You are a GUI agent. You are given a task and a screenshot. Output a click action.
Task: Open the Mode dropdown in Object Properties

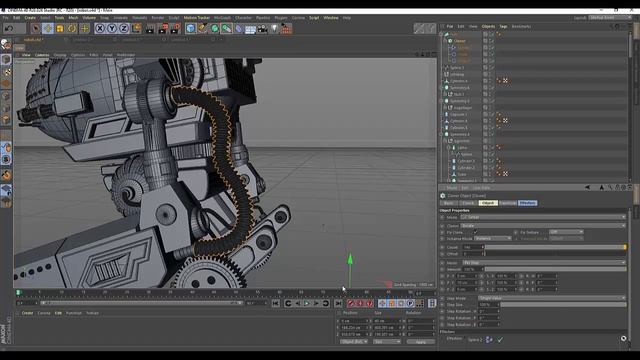[x=543, y=217]
